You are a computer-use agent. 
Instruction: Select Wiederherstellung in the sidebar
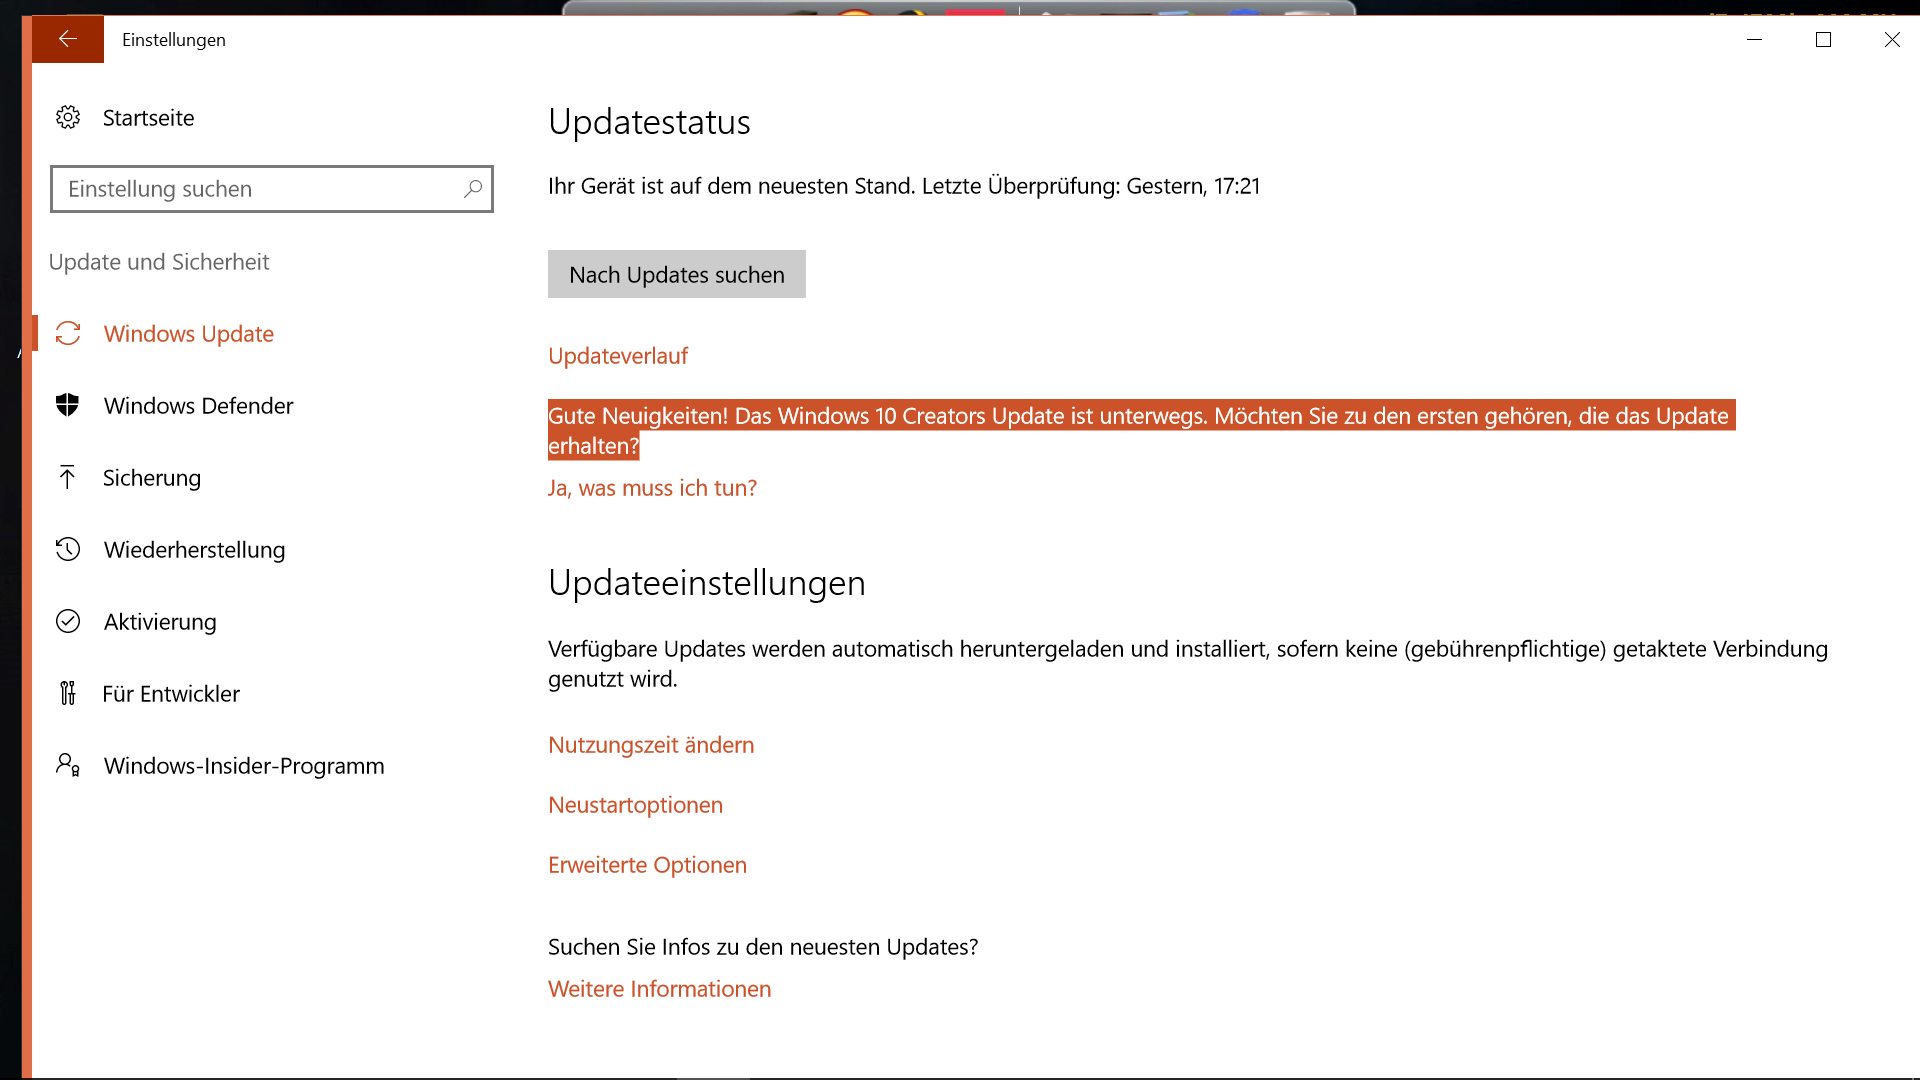(194, 550)
